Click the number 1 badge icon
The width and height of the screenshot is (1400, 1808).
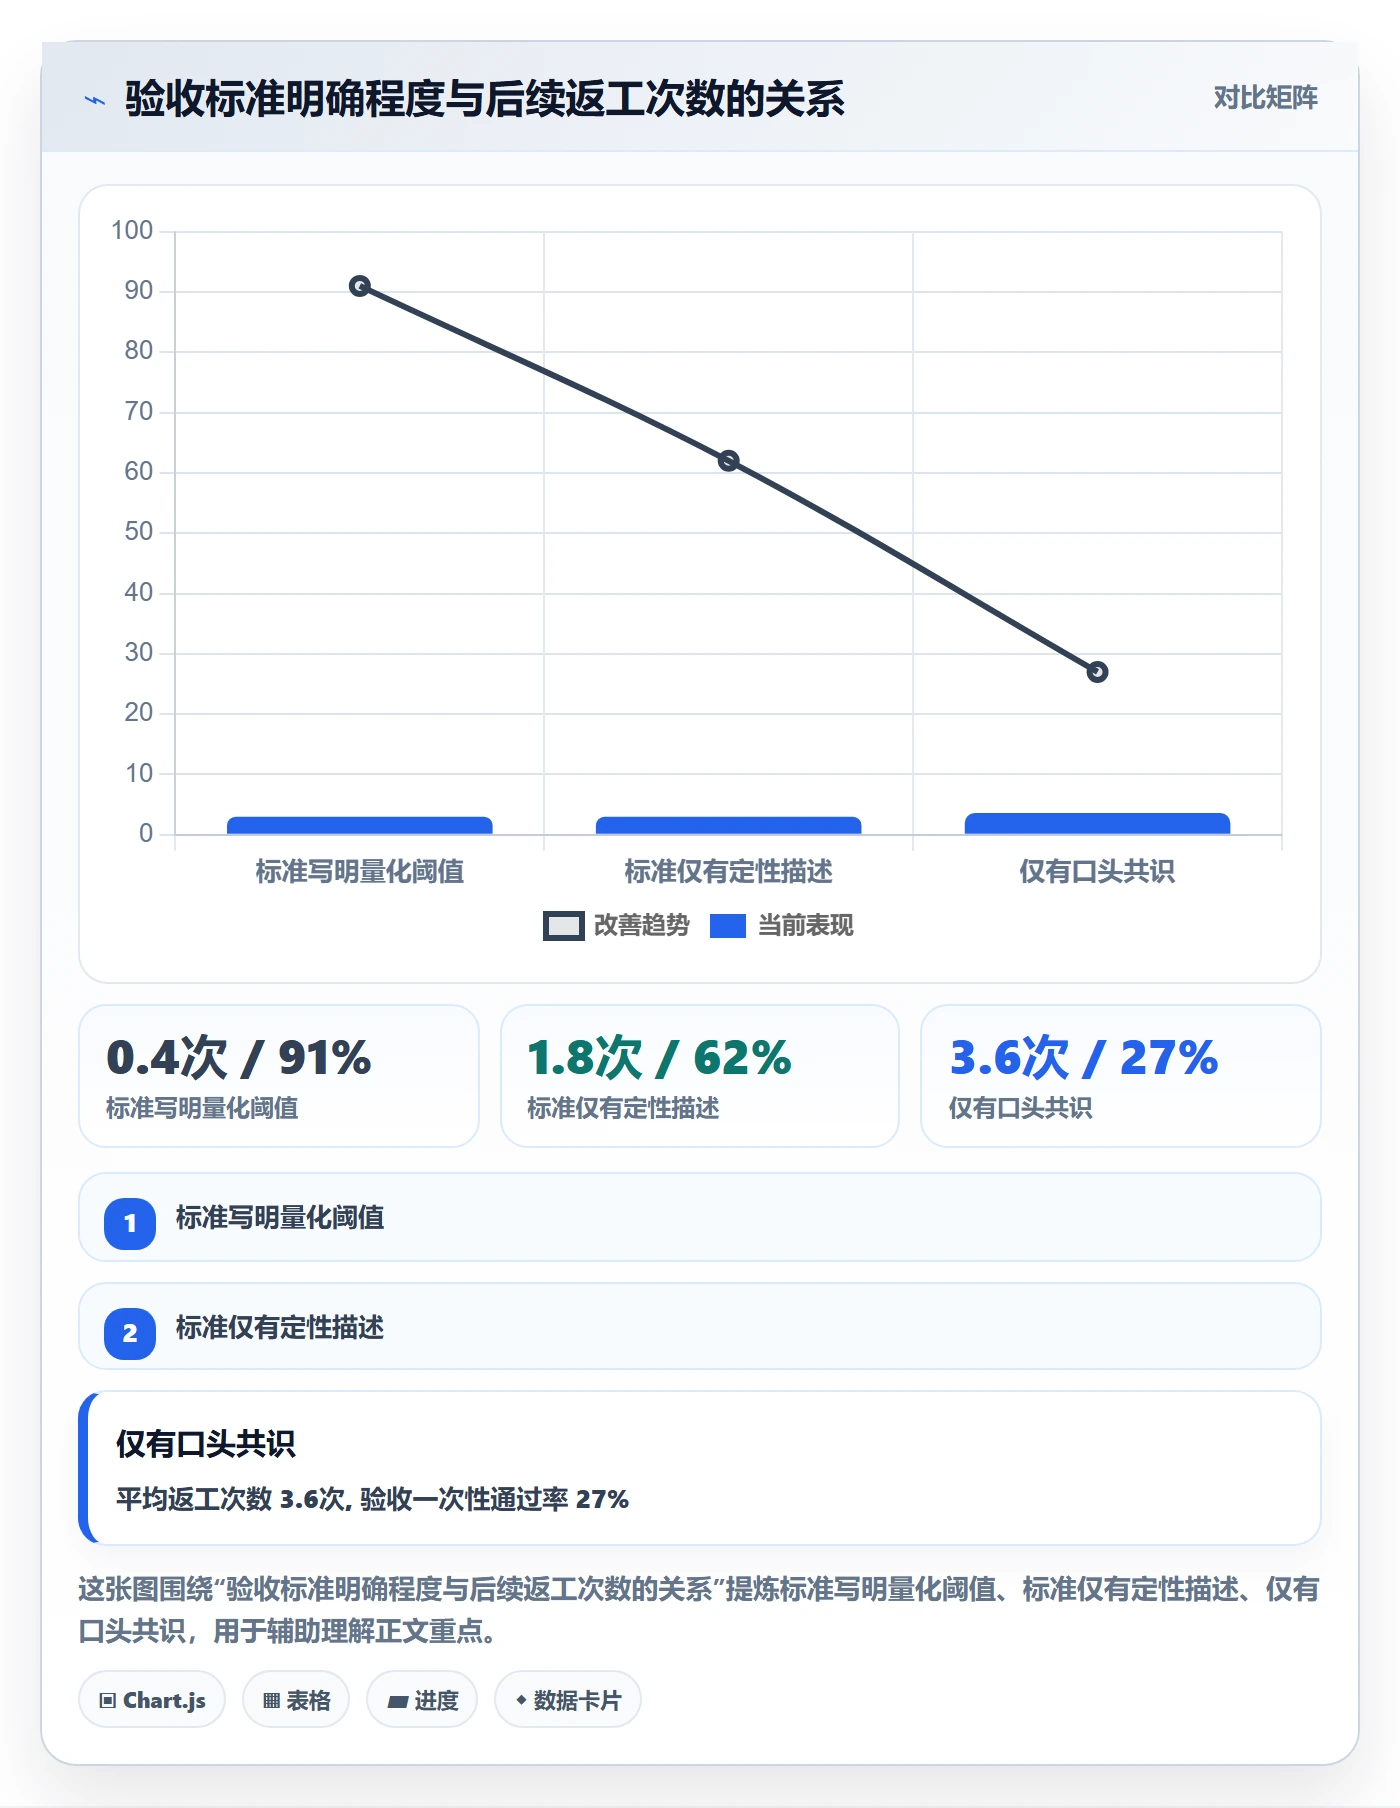[x=130, y=1223]
